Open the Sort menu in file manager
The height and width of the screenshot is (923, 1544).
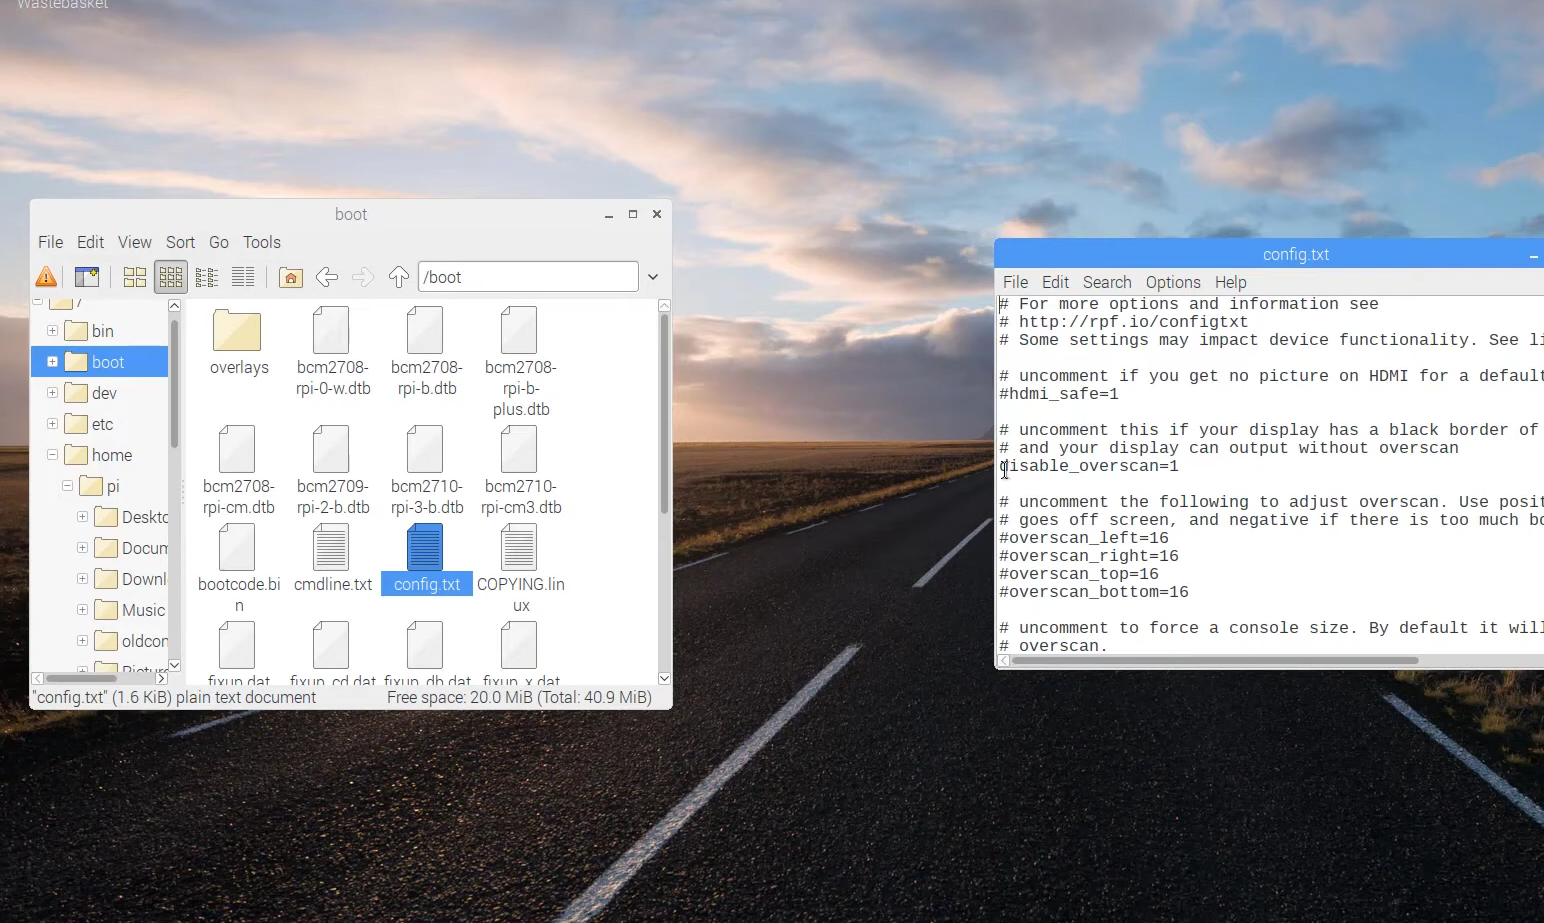180,242
